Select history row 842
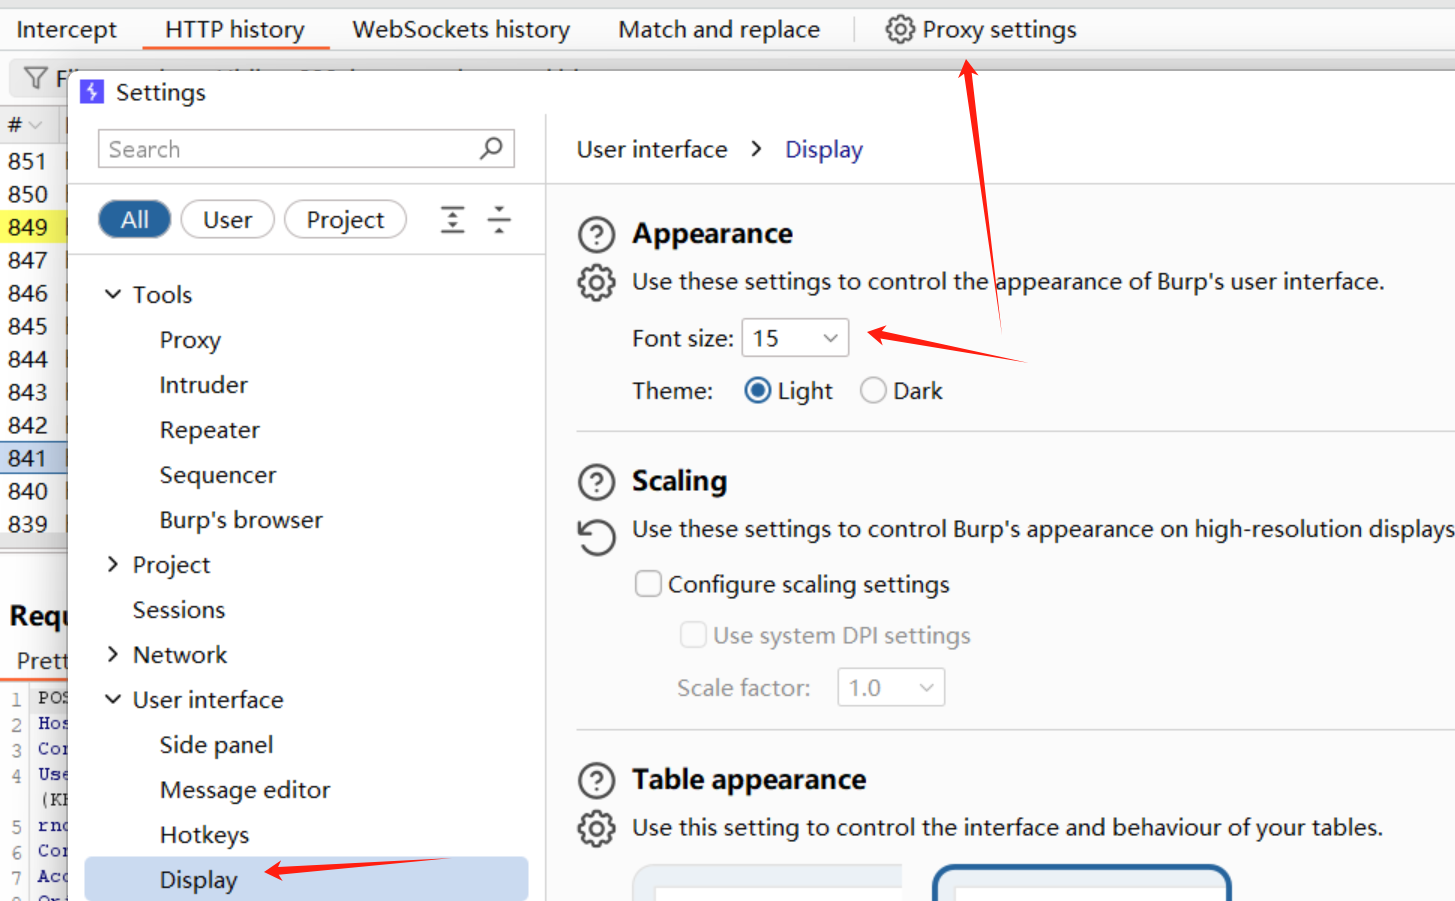 click(33, 425)
